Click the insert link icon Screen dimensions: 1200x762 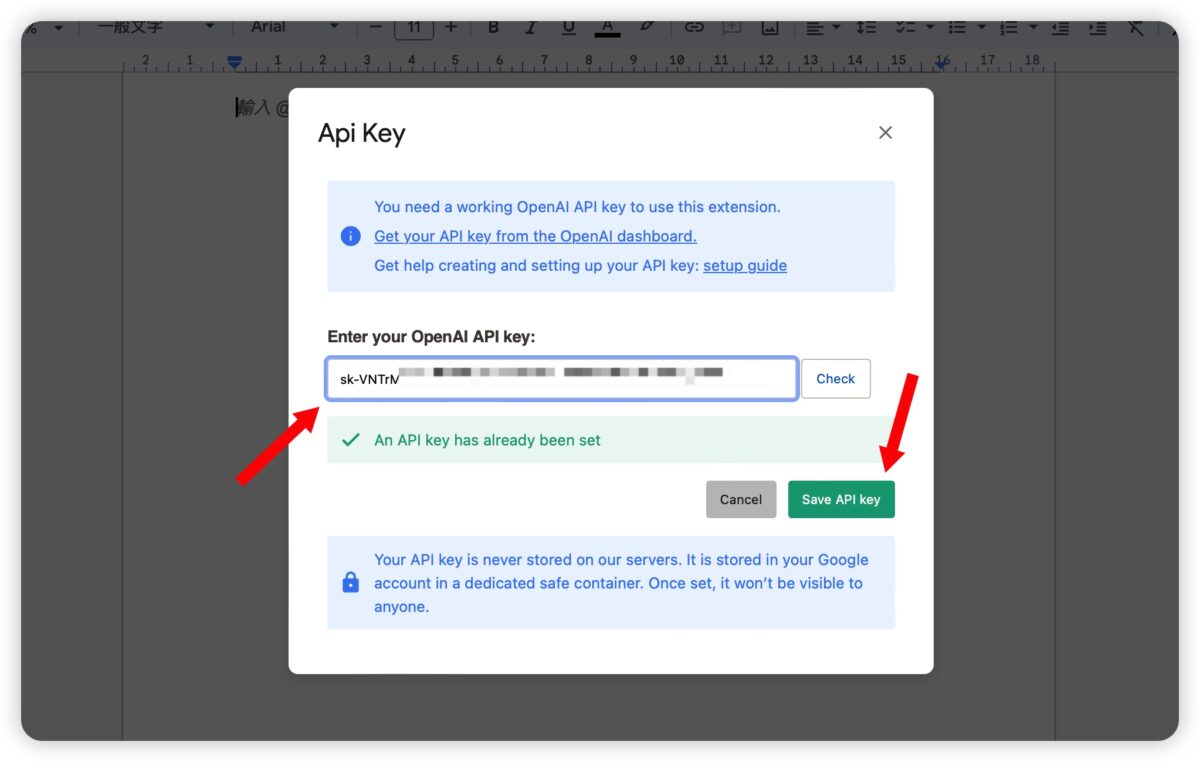pyautogui.click(x=694, y=27)
